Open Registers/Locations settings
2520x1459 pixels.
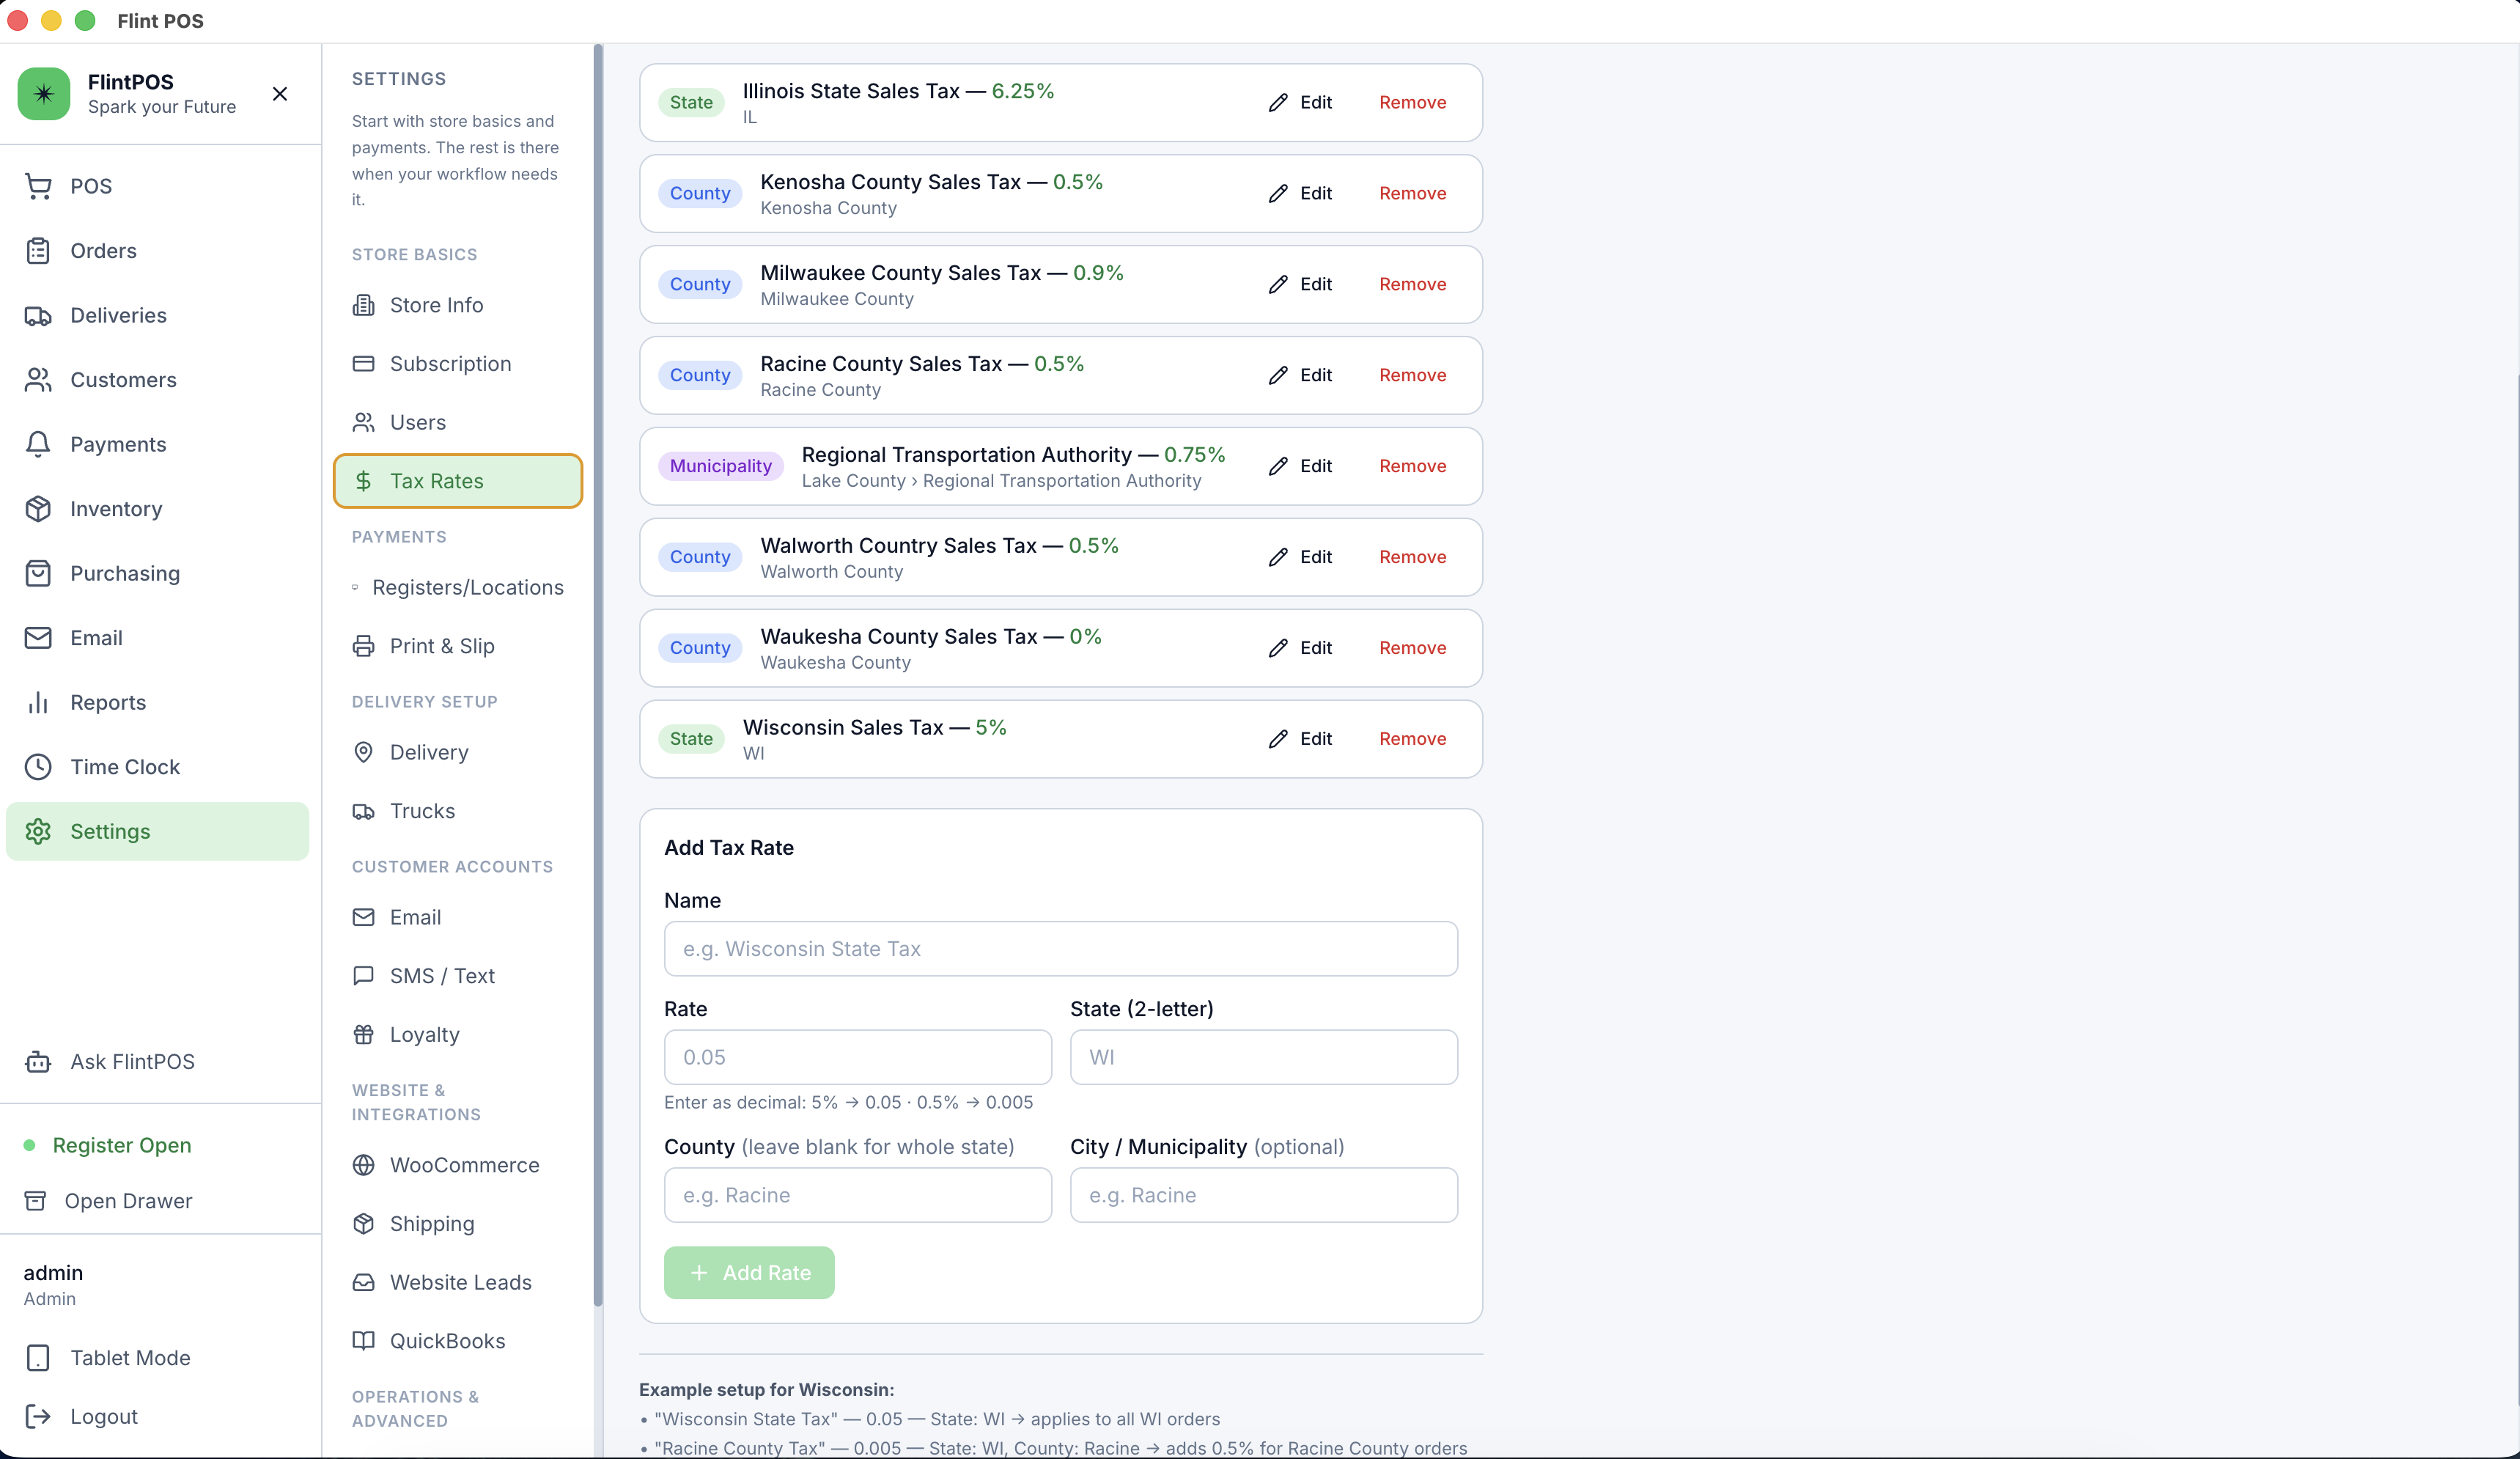[x=458, y=587]
